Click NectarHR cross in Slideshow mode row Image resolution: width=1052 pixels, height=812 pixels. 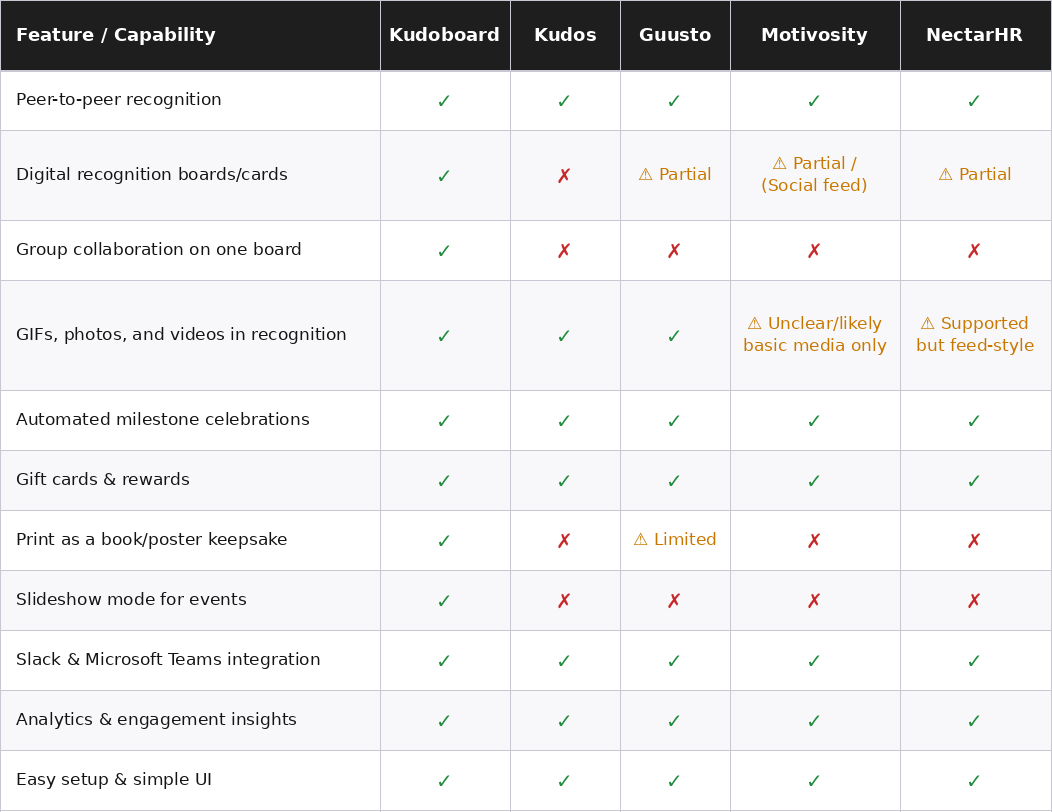974,601
